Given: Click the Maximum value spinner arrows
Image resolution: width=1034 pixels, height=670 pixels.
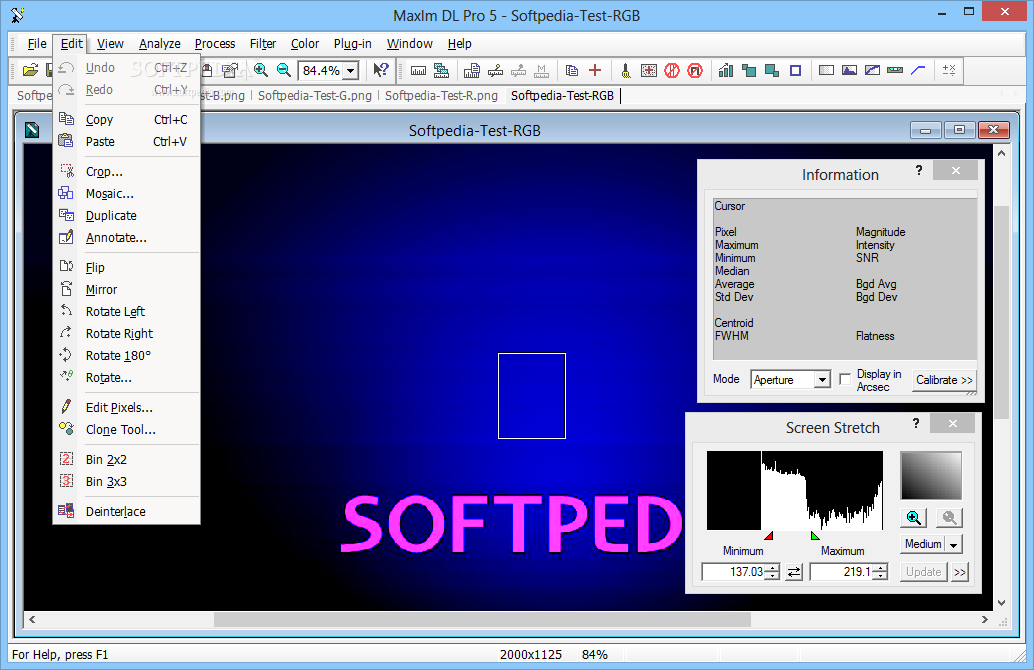Looking at the screenshot, I should click(880, 572).
